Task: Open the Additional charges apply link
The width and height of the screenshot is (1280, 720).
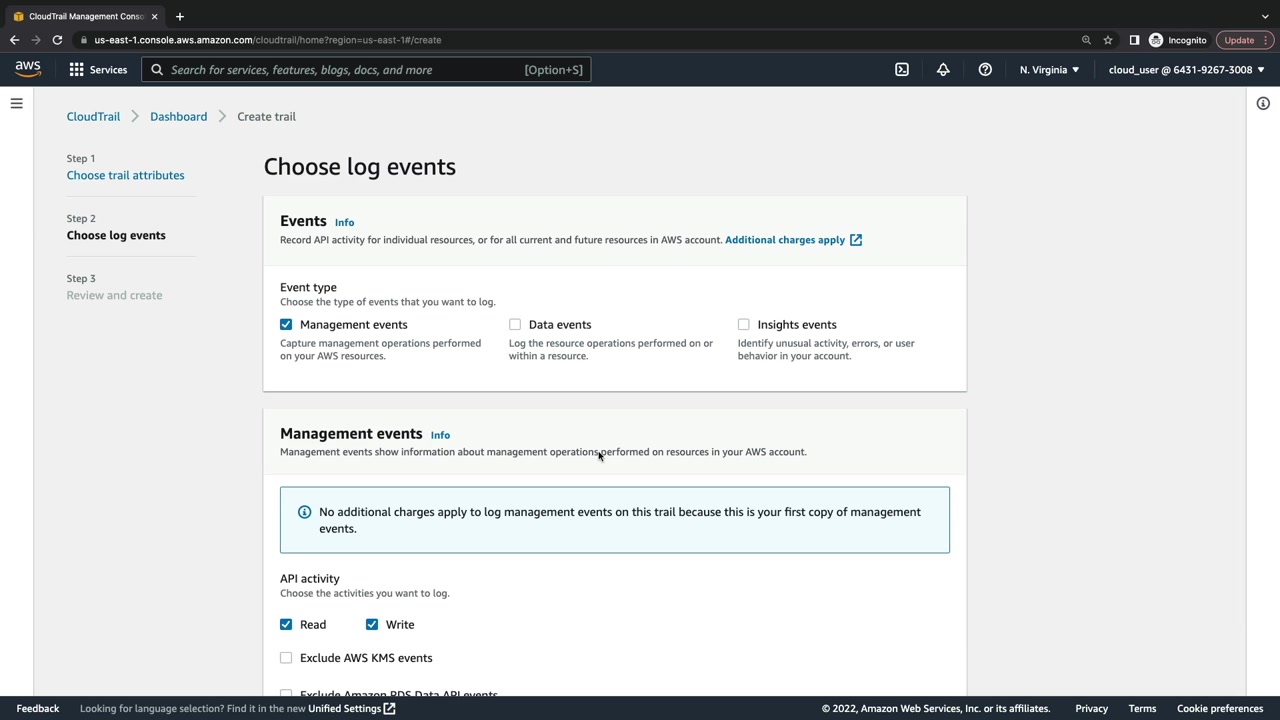Action: click(785, 240)
